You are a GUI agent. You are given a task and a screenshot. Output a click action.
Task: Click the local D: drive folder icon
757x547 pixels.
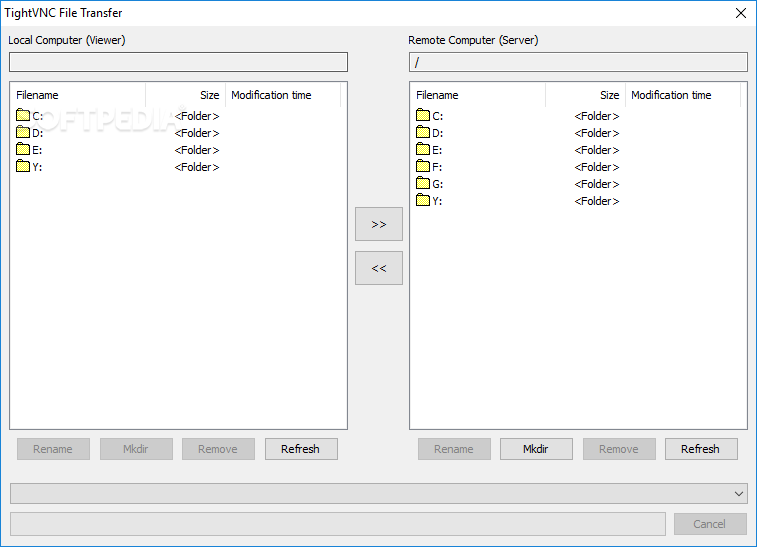(x=23, y=132)
